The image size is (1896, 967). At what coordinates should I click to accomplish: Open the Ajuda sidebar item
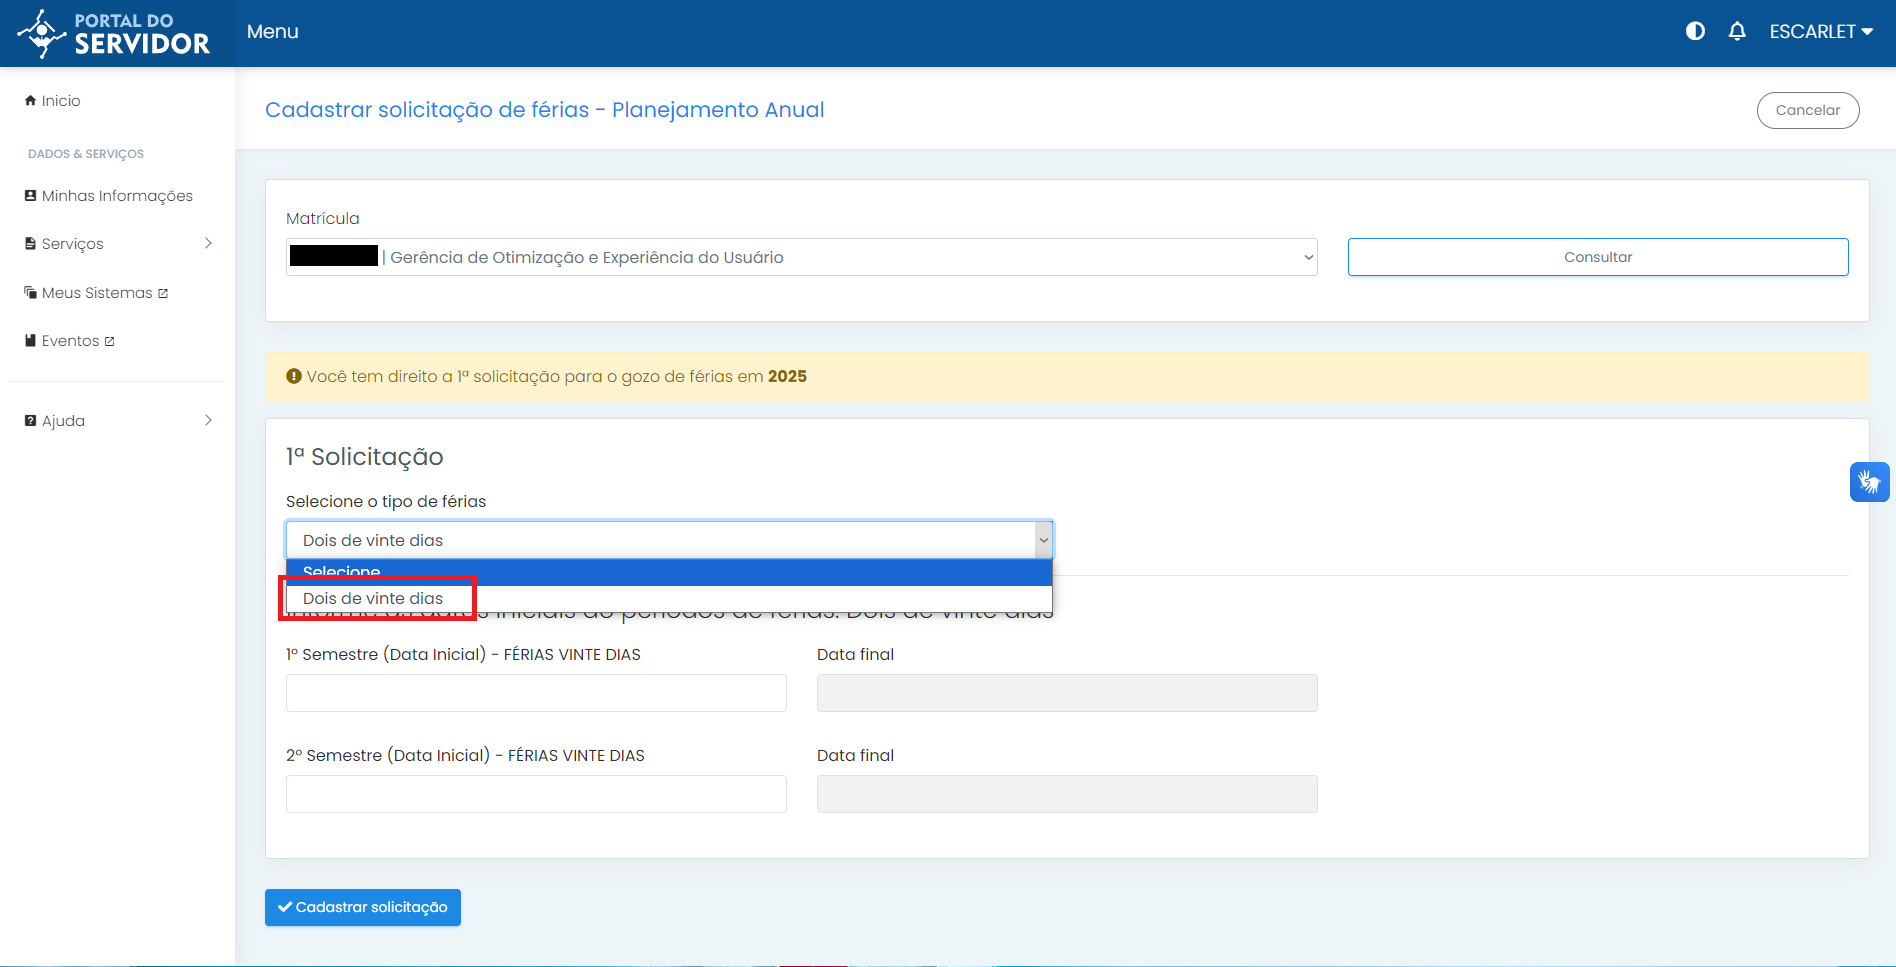point(55,421)
